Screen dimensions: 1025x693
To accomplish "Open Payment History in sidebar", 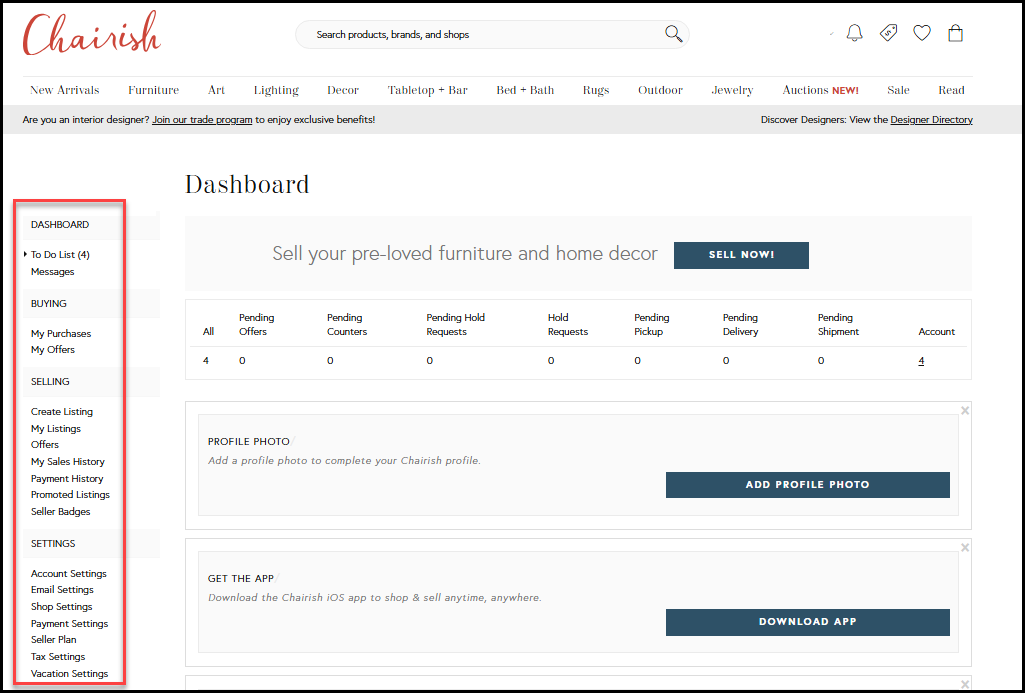I will click(67, 479).
